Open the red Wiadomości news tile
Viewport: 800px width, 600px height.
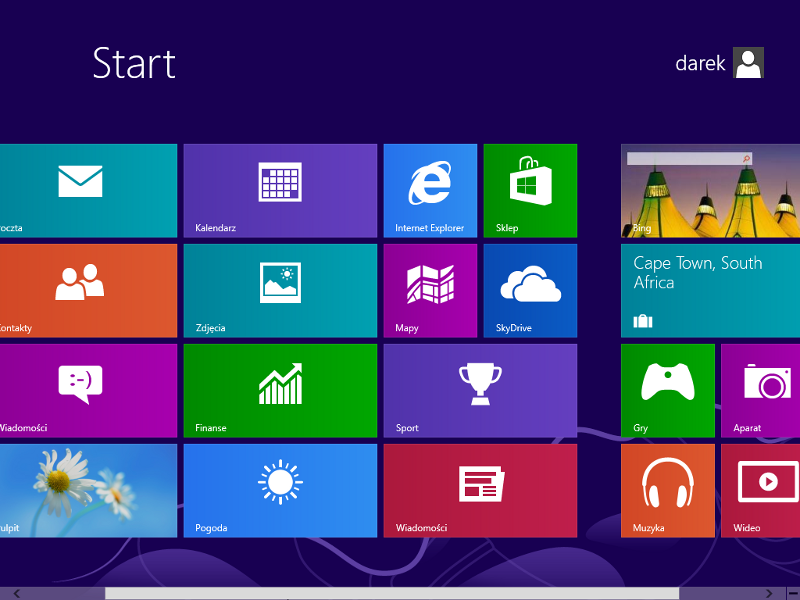click(480, 490)
